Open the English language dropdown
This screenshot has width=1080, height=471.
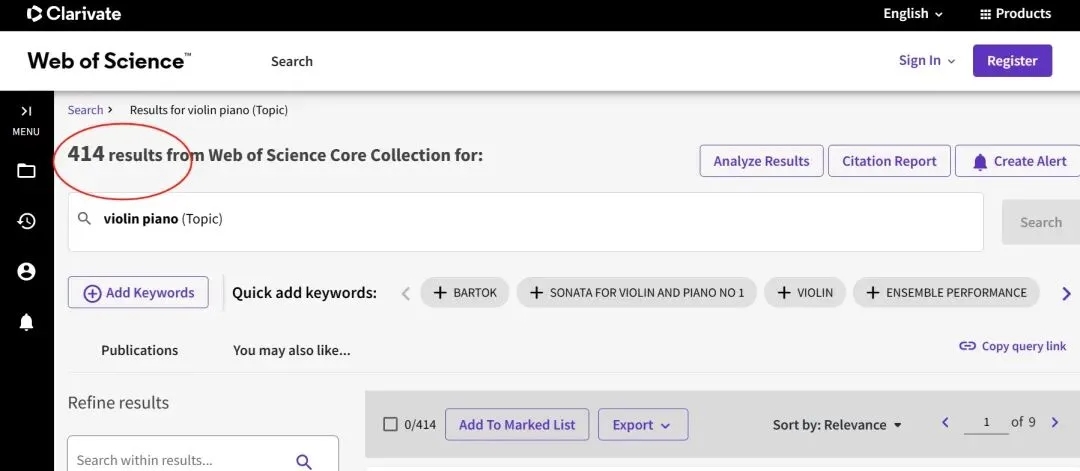click(x=913, y=14)
